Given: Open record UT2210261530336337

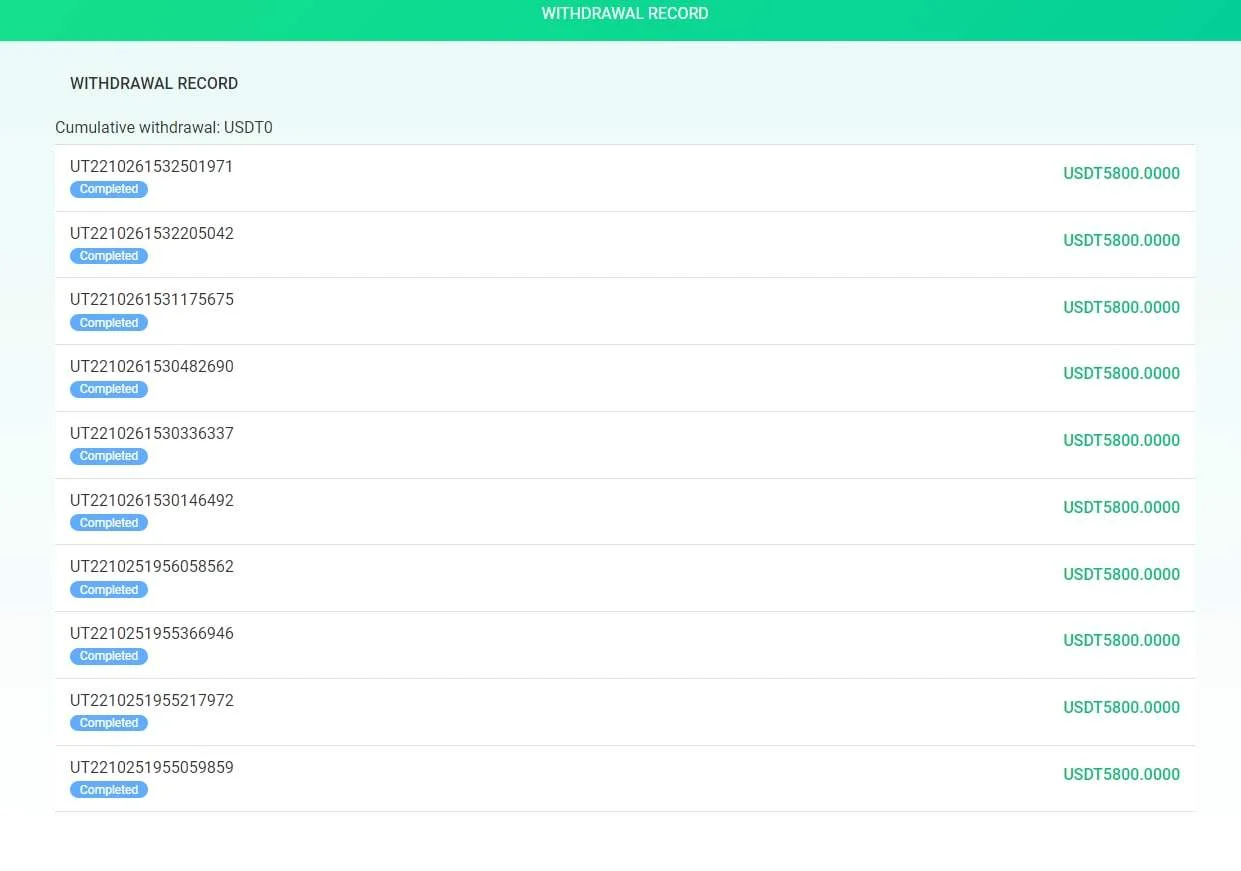Looking at the screenshot, I should (625, 445).
